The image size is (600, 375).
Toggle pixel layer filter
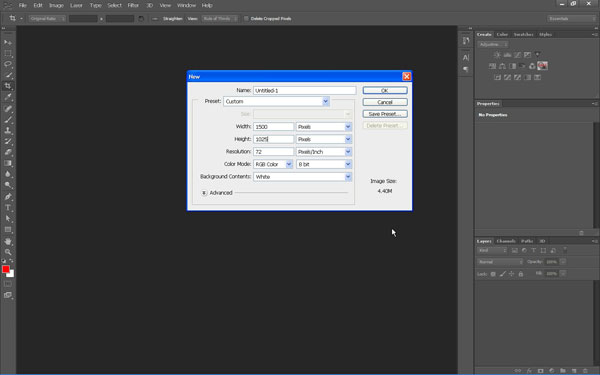[515, 251]
